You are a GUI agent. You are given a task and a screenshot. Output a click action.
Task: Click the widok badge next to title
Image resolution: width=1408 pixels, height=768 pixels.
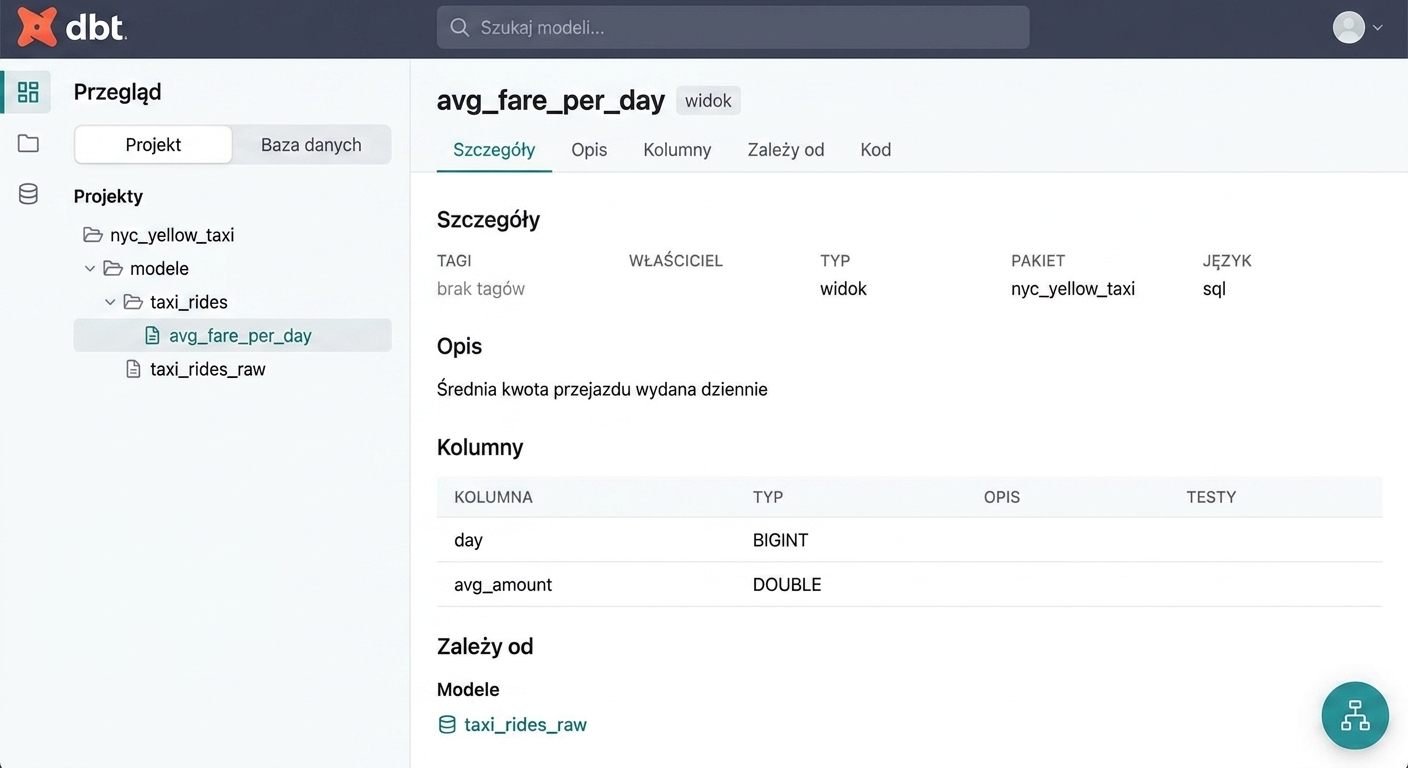coord(708,101)
